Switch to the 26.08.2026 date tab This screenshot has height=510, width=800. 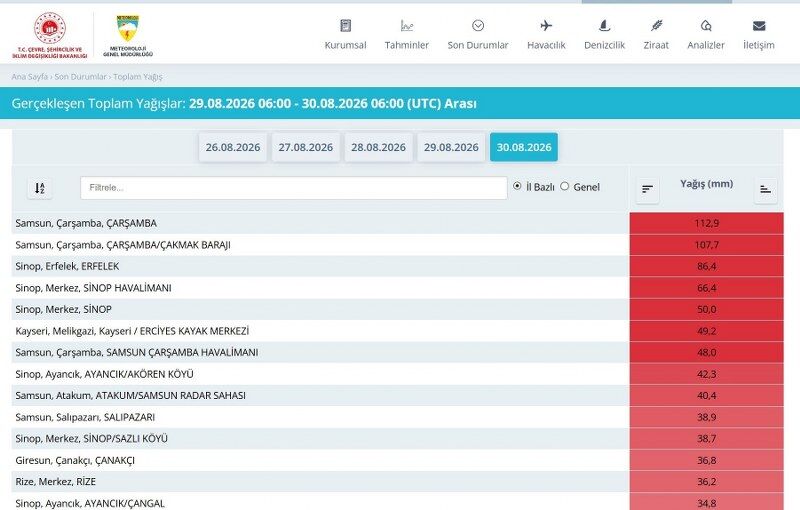233,147
